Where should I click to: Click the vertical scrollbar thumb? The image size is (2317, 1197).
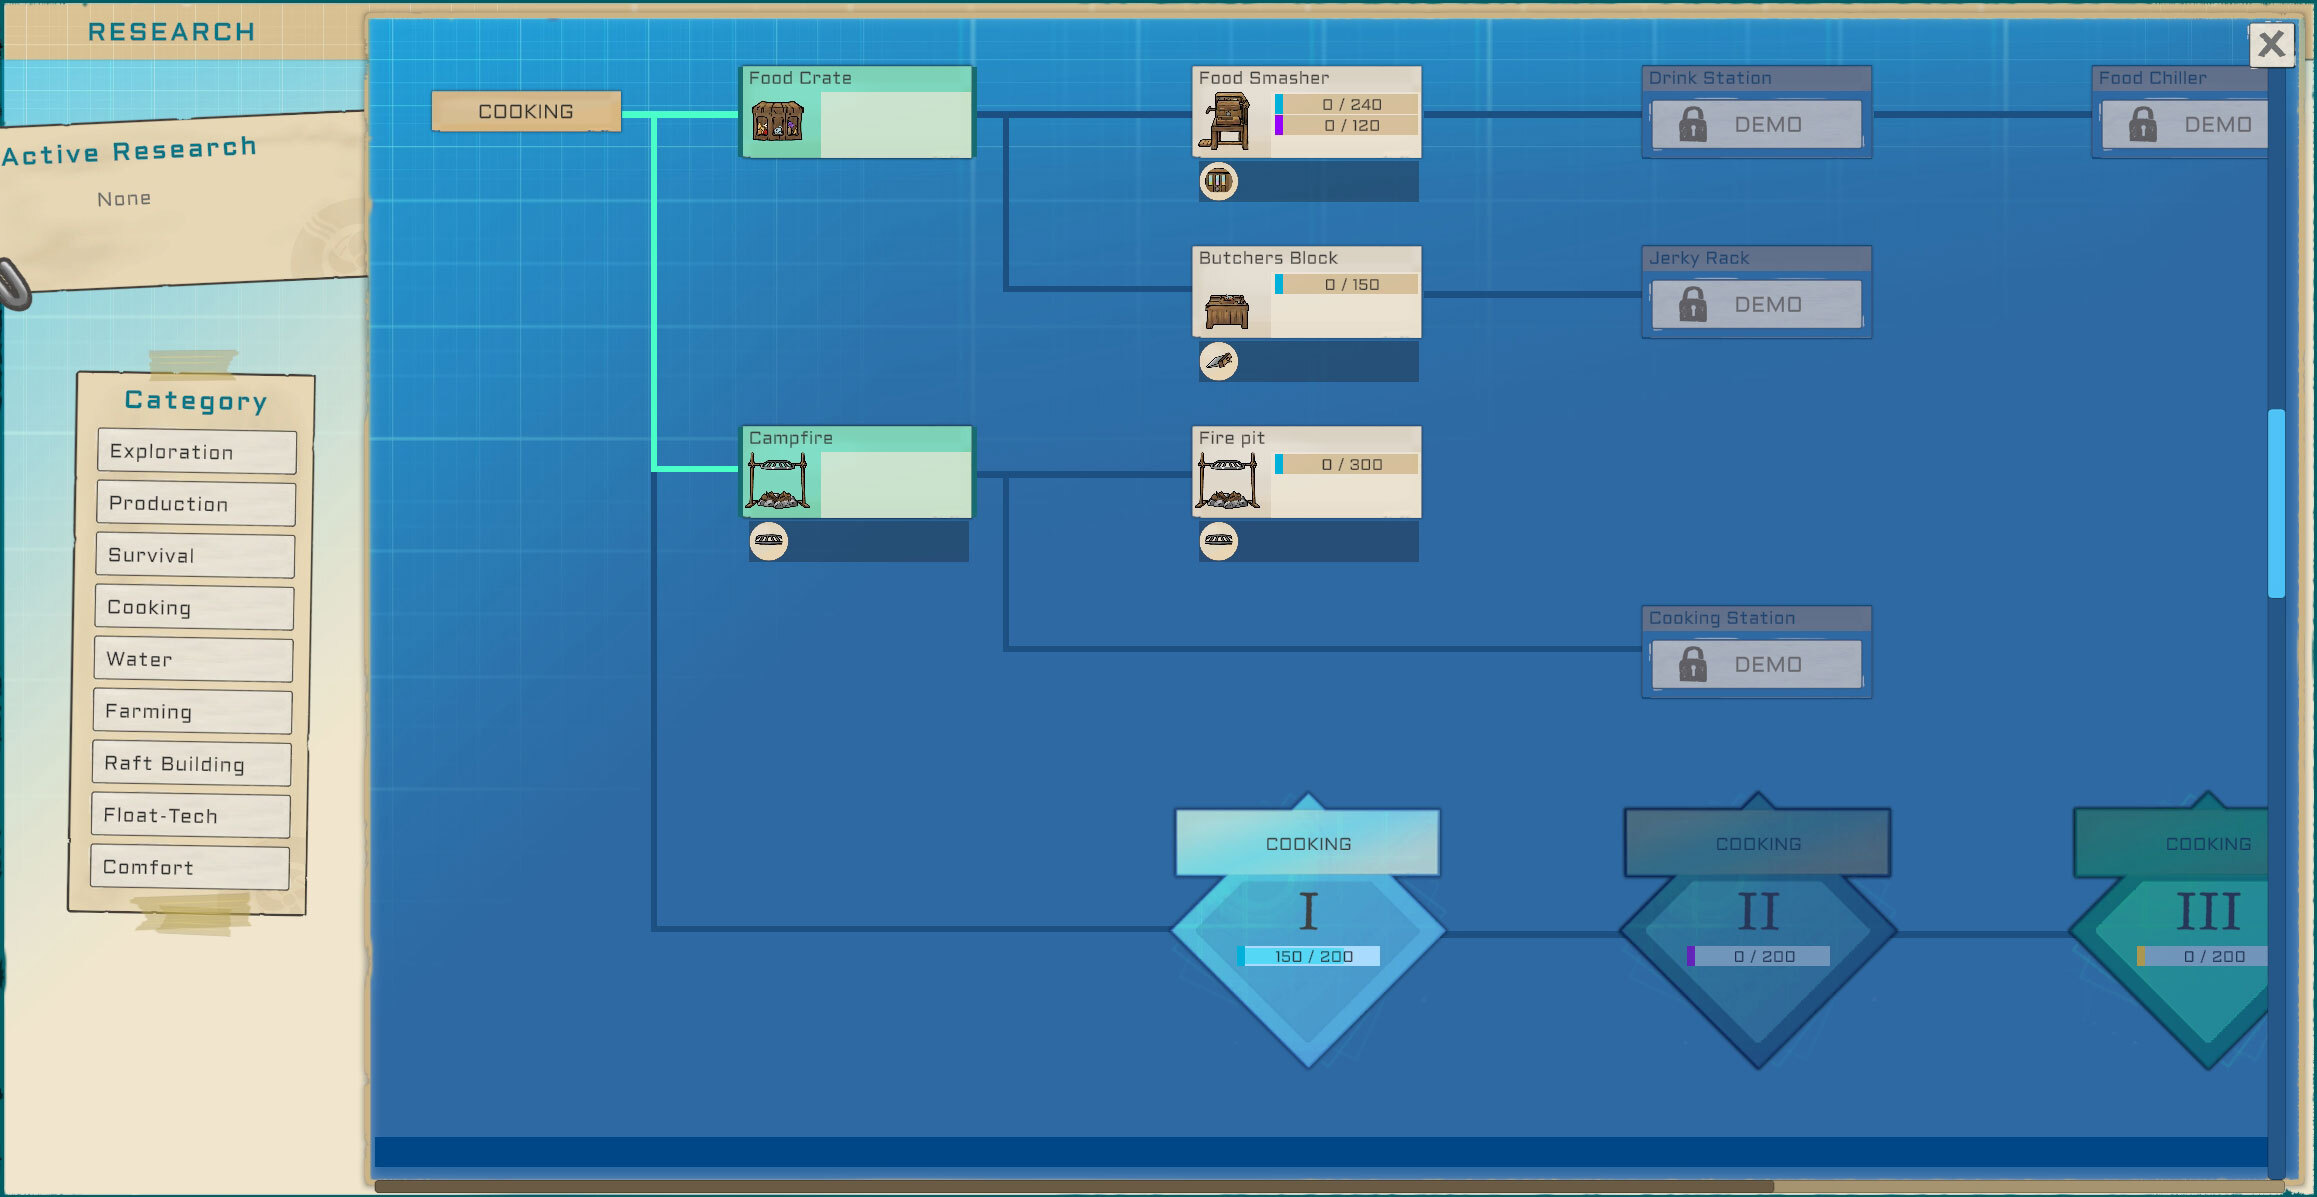pos(2276,503)
